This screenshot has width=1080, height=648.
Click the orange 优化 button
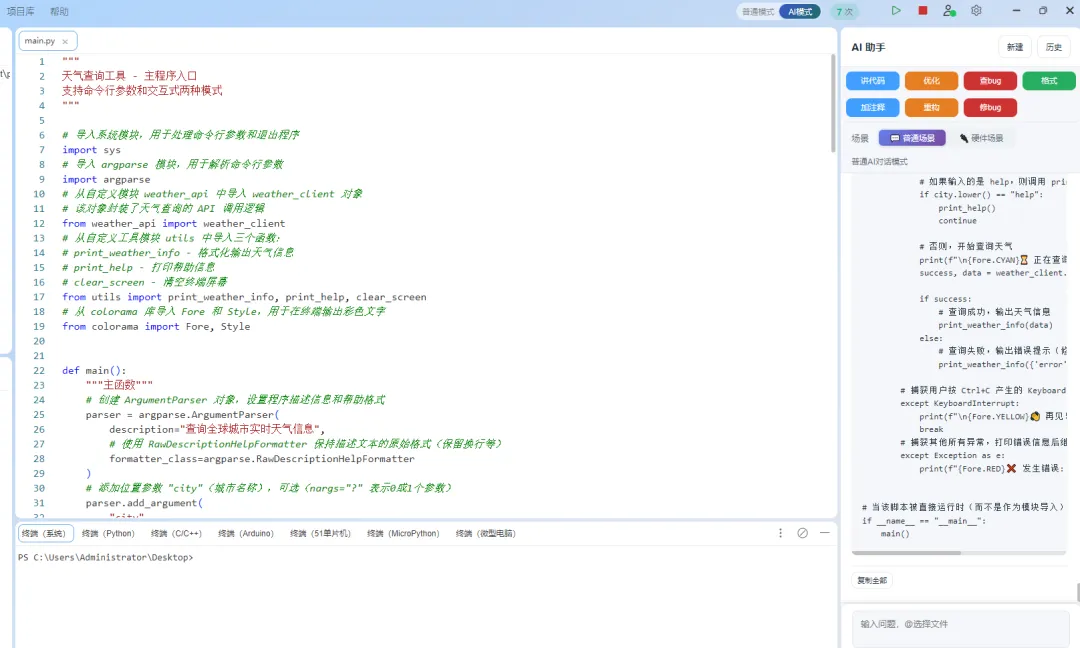pyautogui.click(x=931, y=81)
